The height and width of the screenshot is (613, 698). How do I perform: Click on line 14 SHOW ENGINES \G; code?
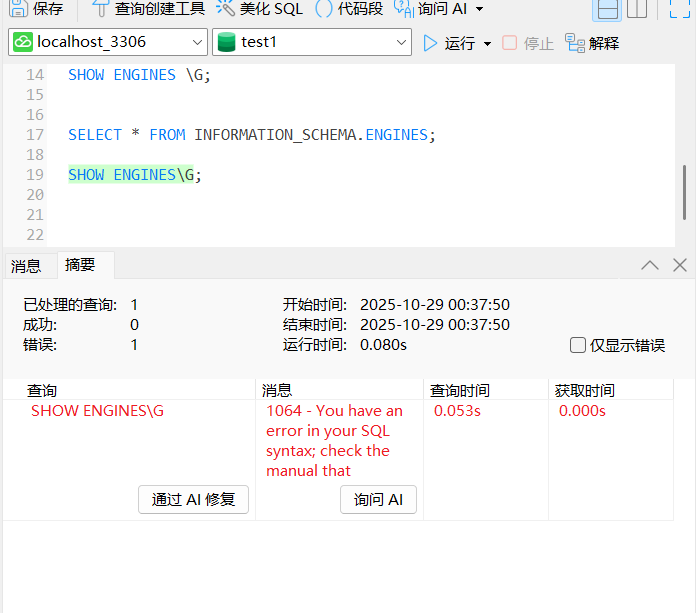click(x=139, y=75)
